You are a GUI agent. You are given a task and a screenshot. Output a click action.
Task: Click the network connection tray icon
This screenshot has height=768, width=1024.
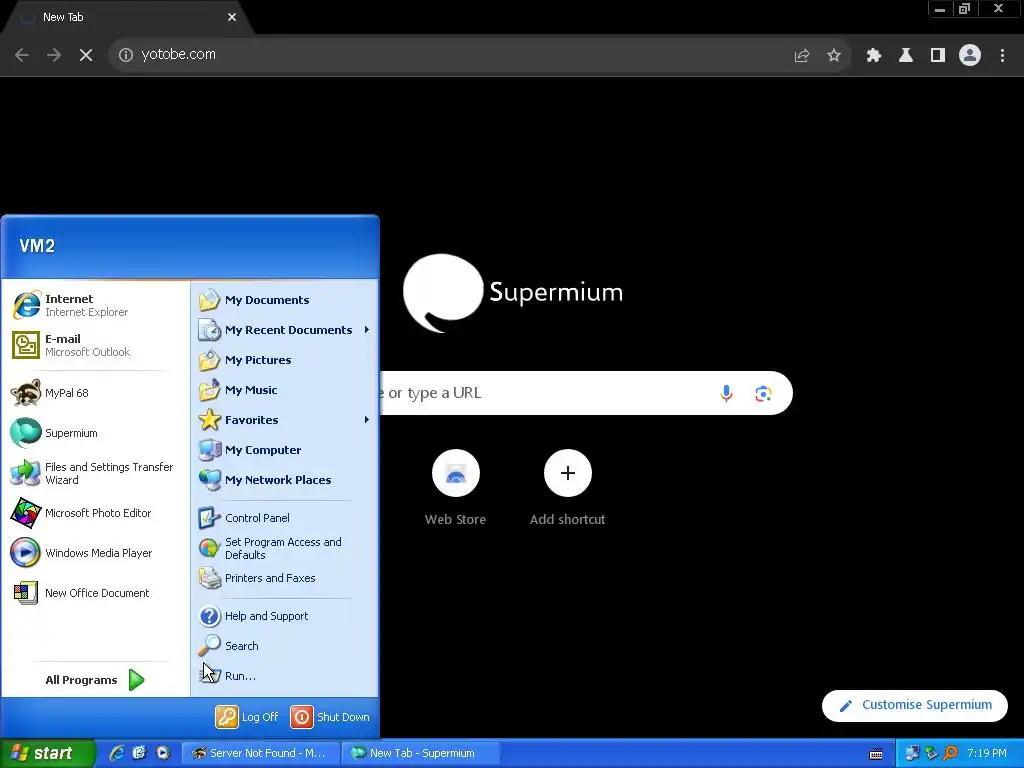point(912,754)
